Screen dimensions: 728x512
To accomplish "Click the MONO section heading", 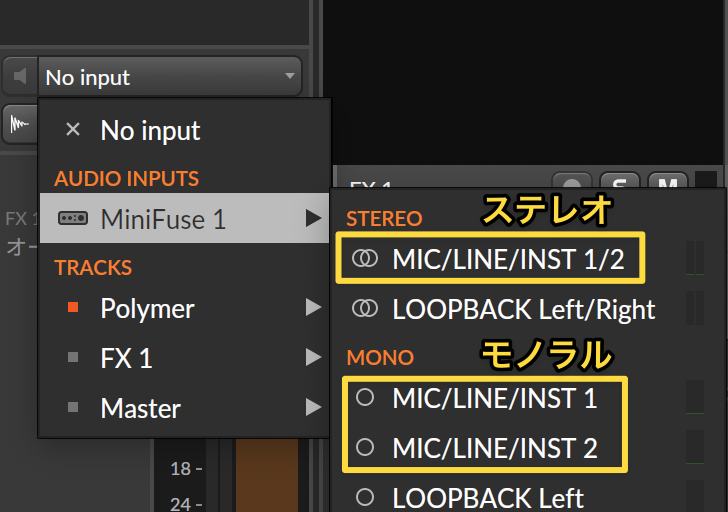I will coord(380,358).
